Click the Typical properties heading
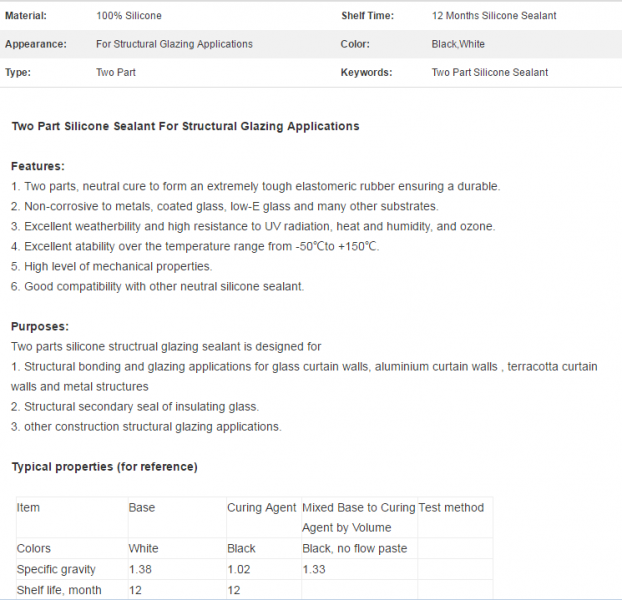622x600 pixels. [104, 467]
